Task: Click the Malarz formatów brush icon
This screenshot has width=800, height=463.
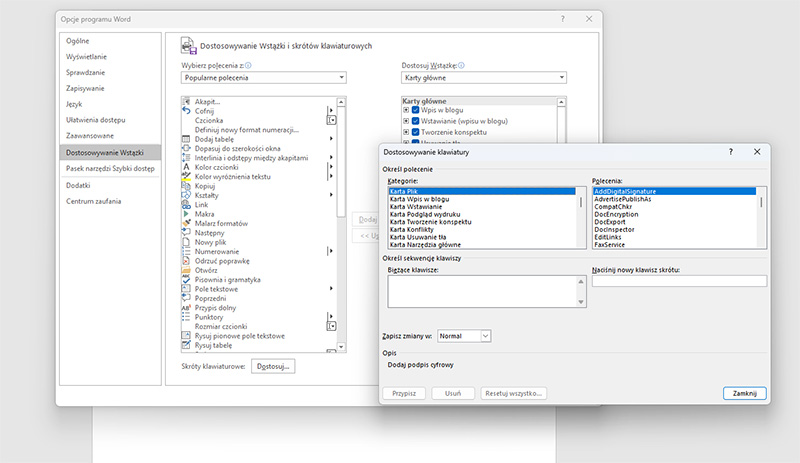Action: [186, 223]
